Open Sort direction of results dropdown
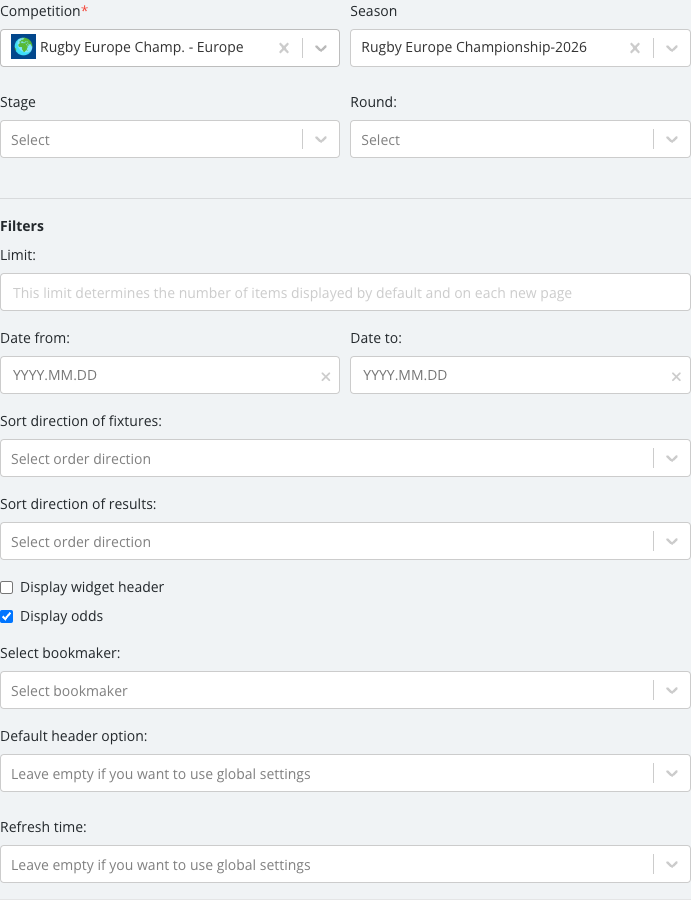This screenshot has height=900, width=691. tap(345, 541)
